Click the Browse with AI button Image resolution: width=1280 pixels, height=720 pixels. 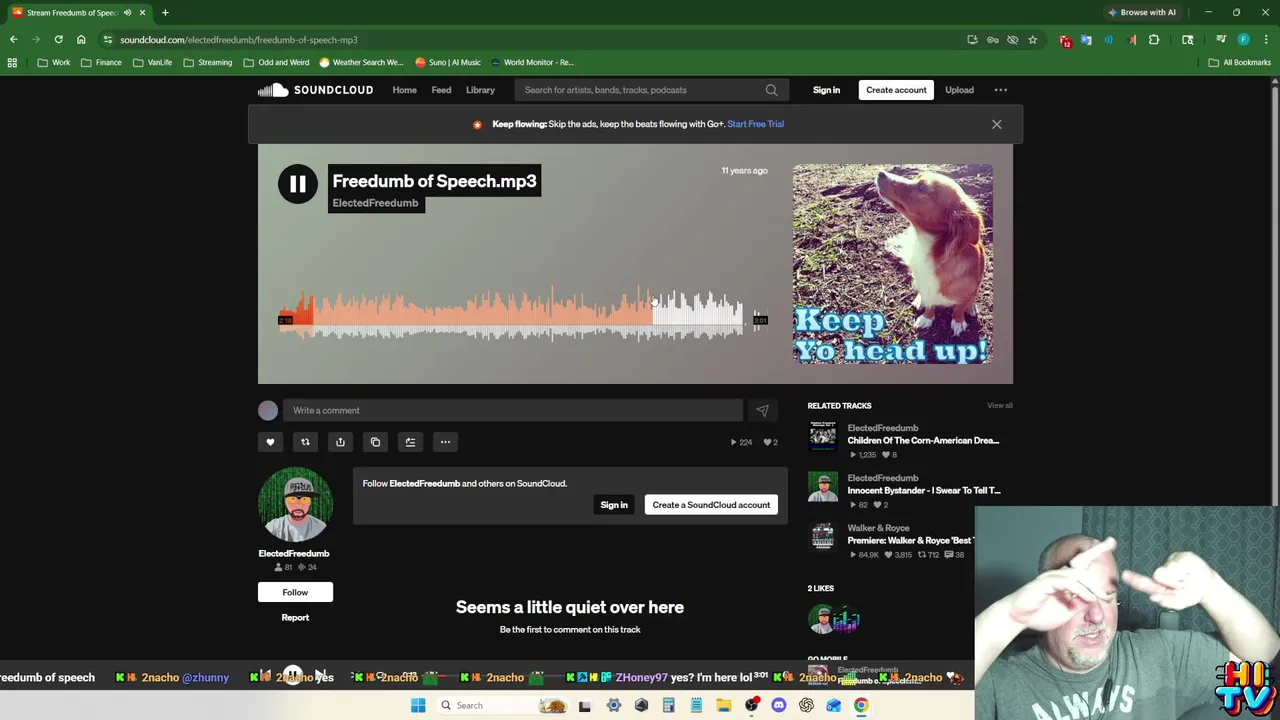coord(1141,12)
